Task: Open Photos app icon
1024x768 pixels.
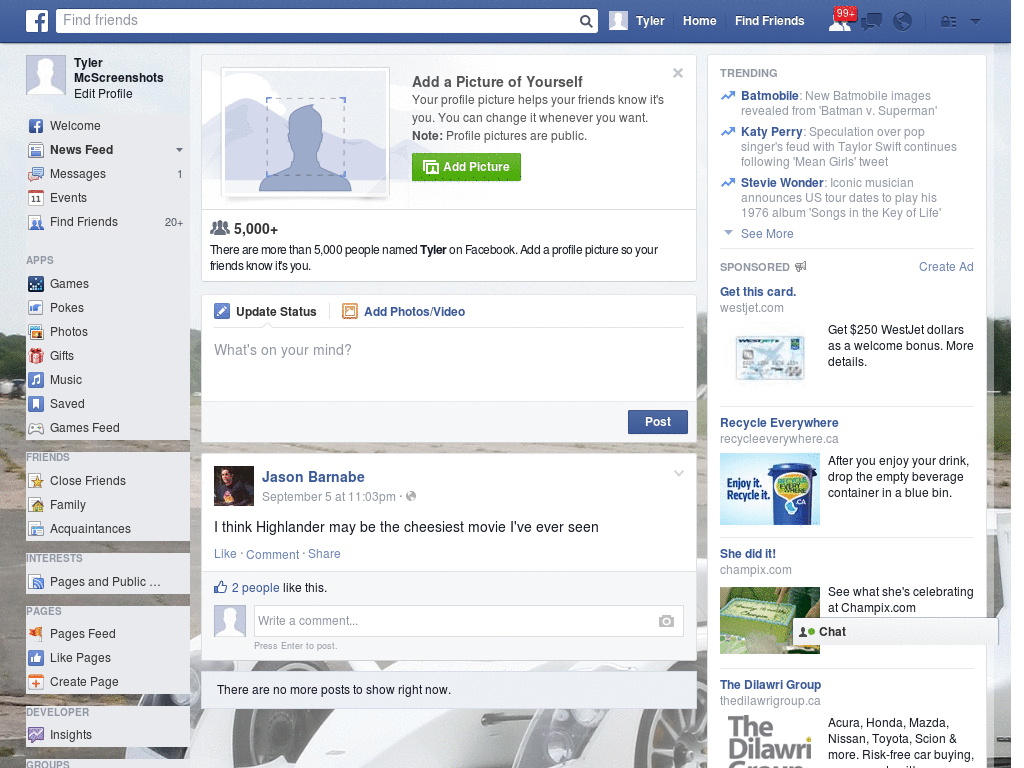Action: (x=36, y=332)
